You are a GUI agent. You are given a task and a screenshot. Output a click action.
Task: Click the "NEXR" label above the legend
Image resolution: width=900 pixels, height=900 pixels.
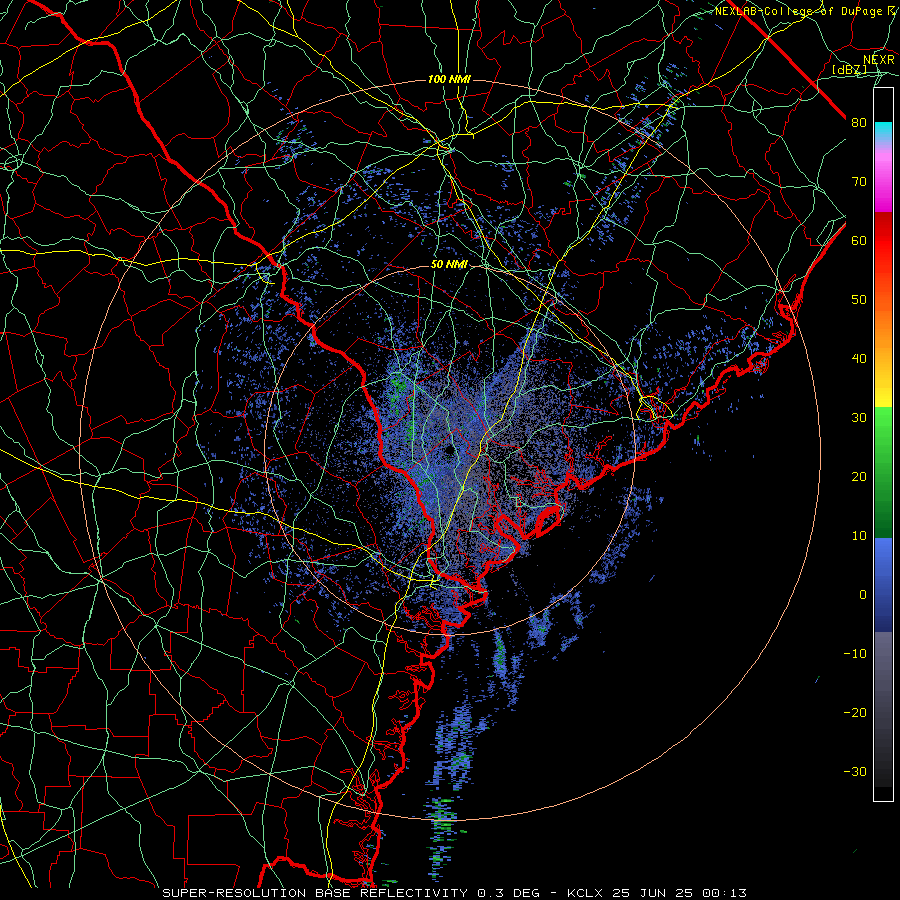878,60
